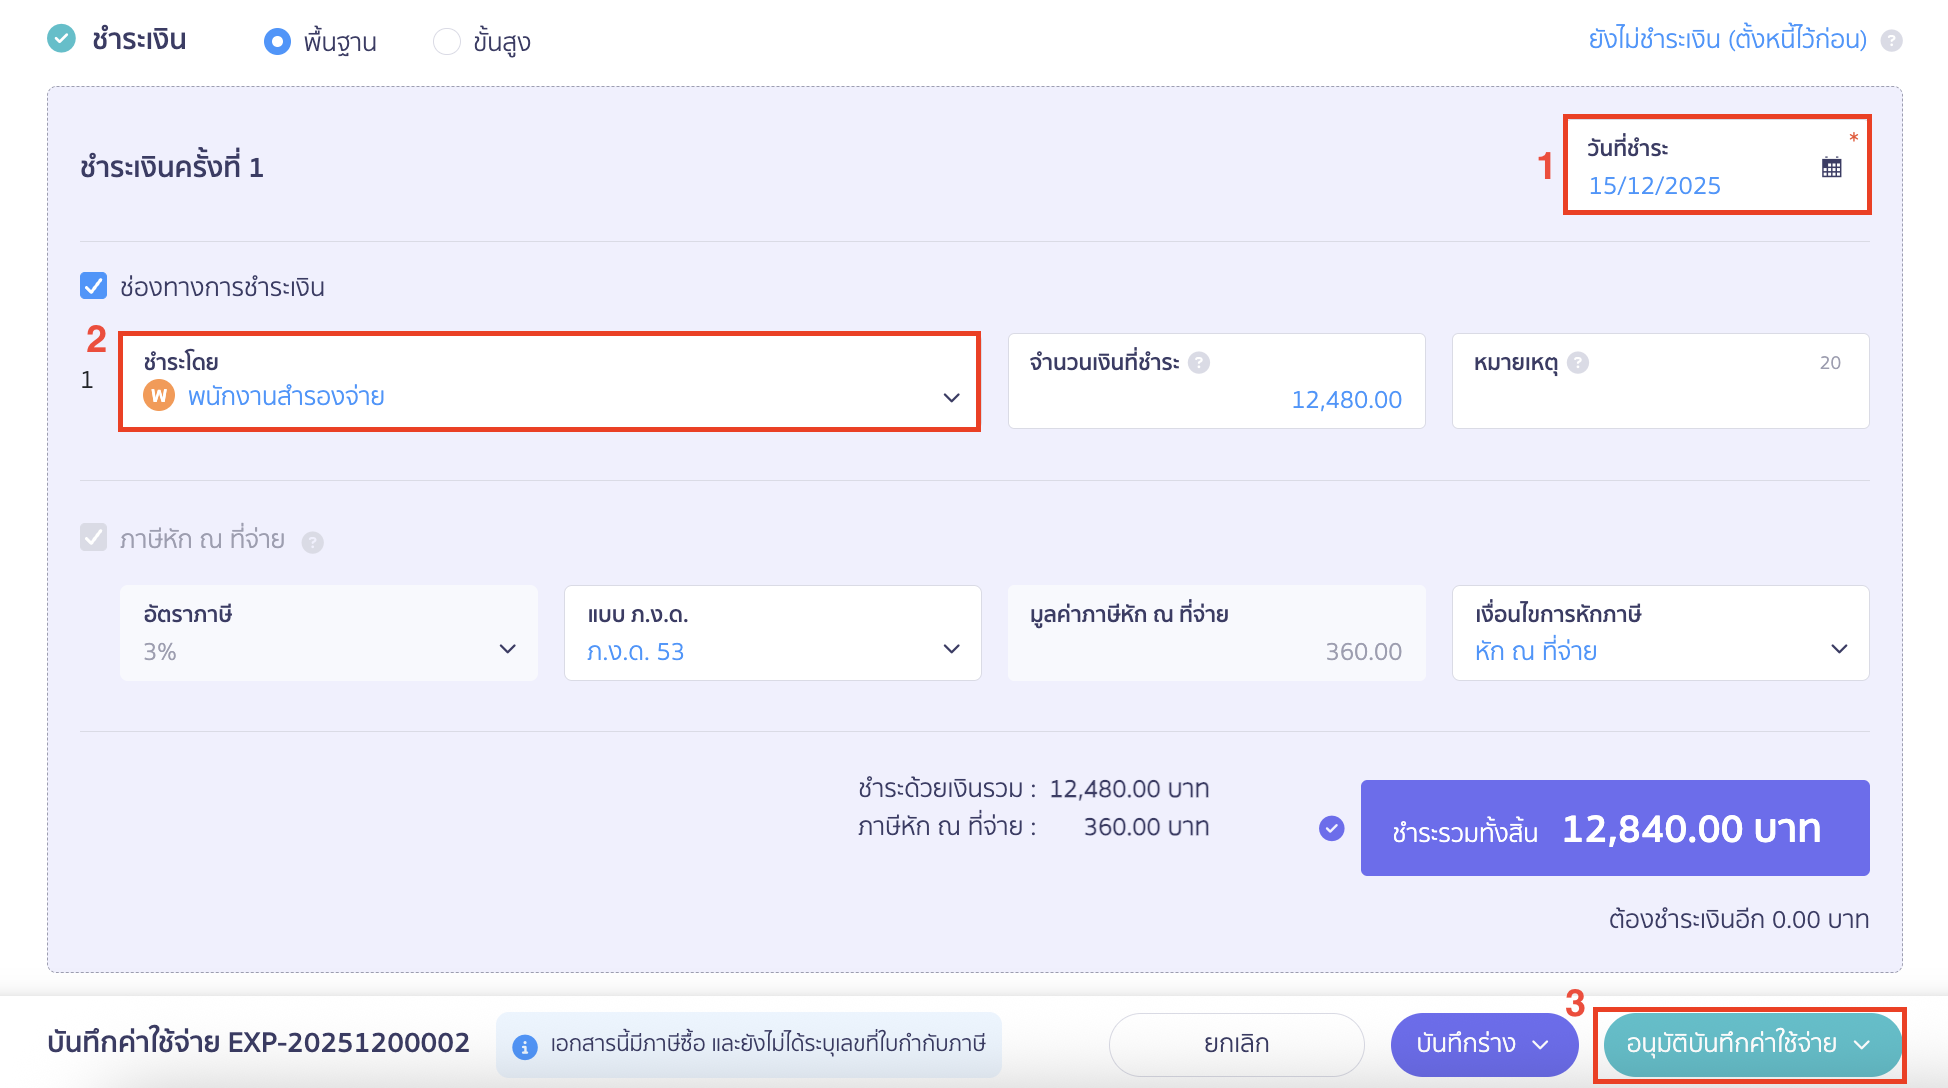Open the อัตราภาษี tax rate dropdown
Viewport: 1948px width, 1088px height.
tap(508, 648)
